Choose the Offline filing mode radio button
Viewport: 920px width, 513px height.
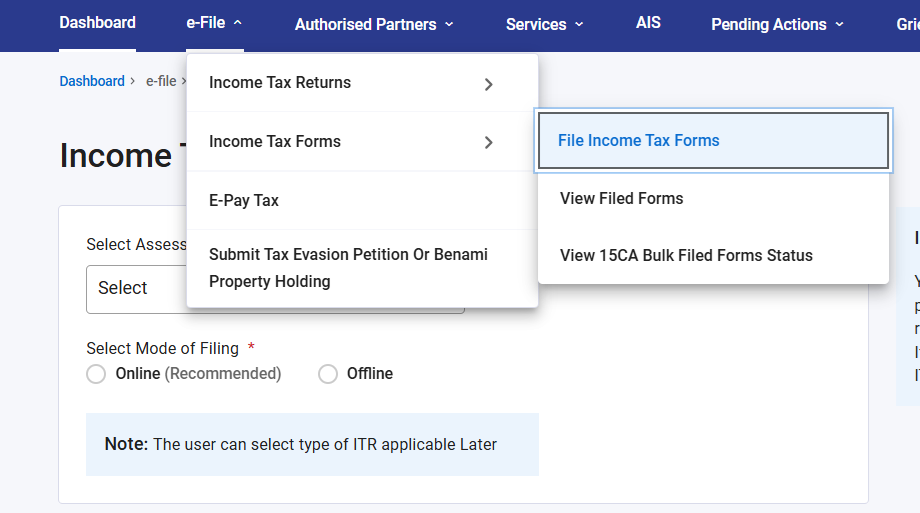click(328, 374)
